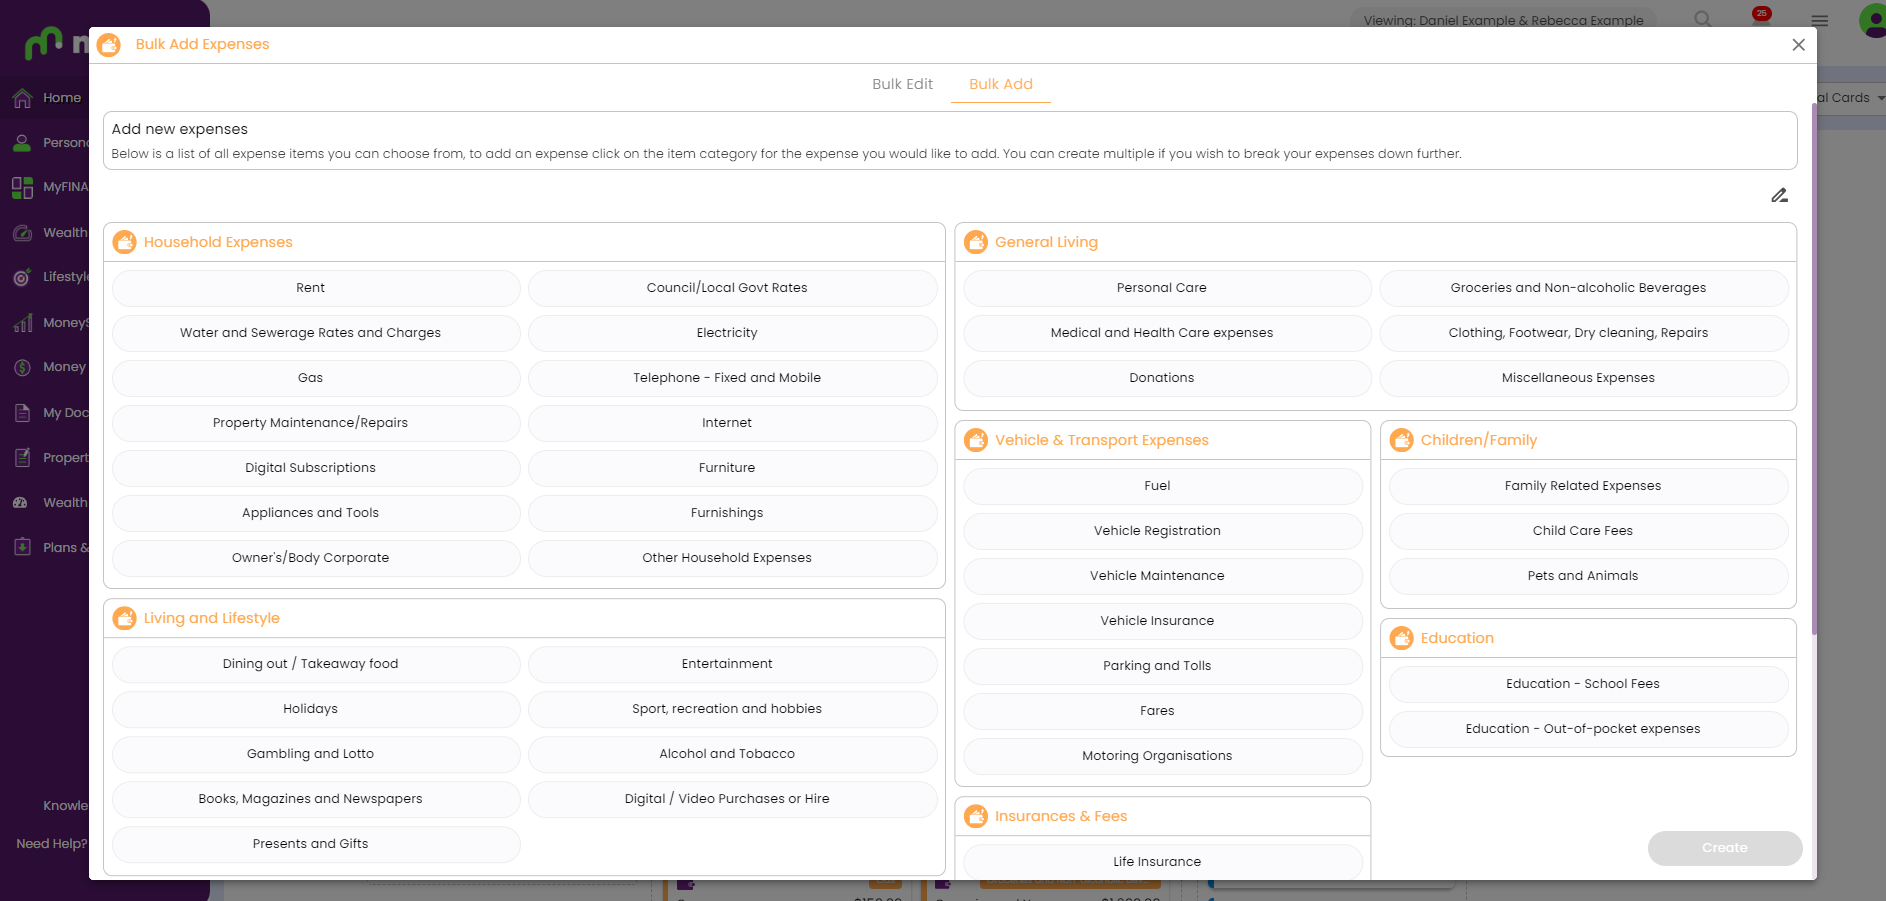The height and width of the screenshot is (901, 1886).
Task: Click the edit pencil icon above expense categories
Action: click(1779, 195)
